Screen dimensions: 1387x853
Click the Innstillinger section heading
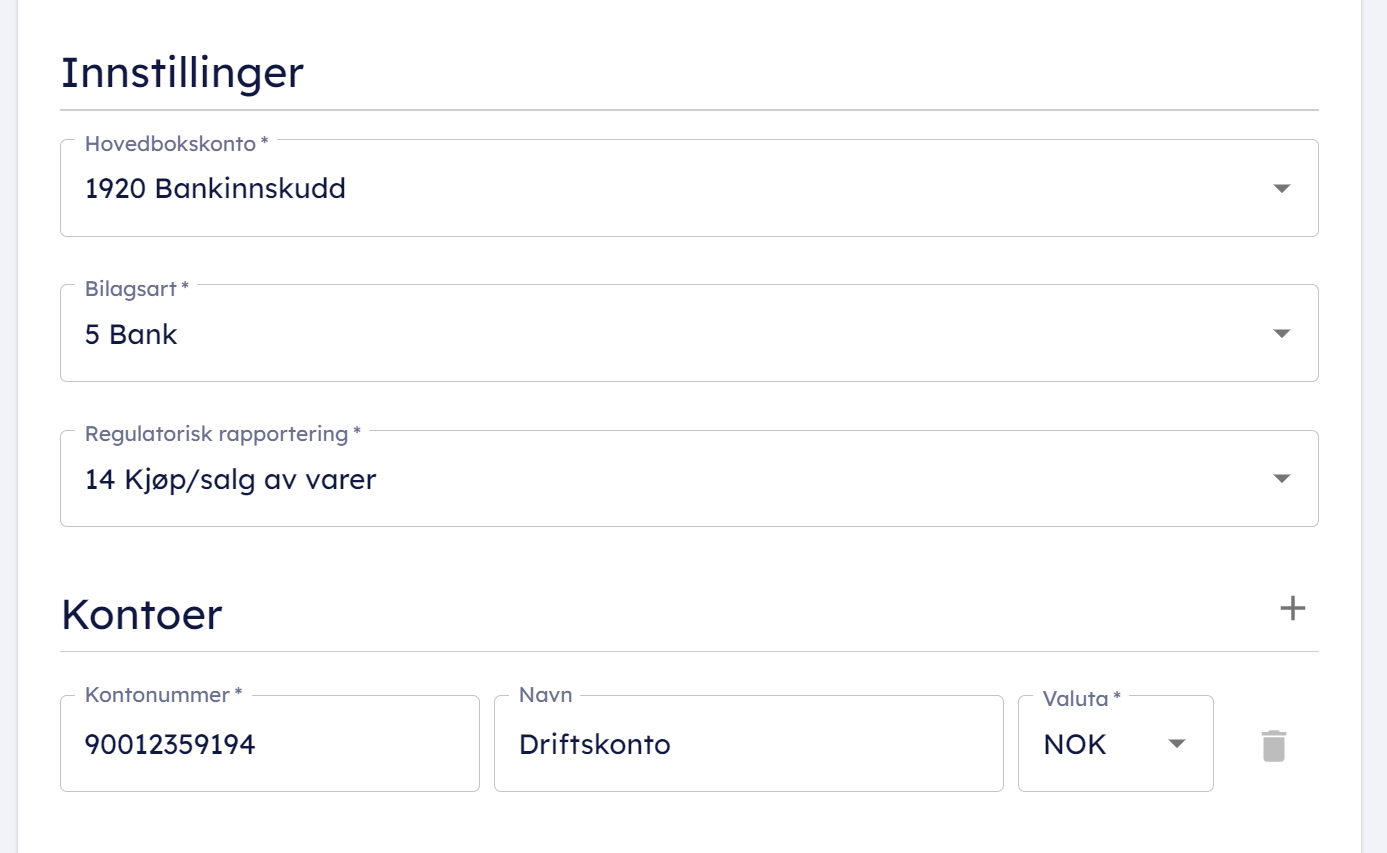pos(182,73)
